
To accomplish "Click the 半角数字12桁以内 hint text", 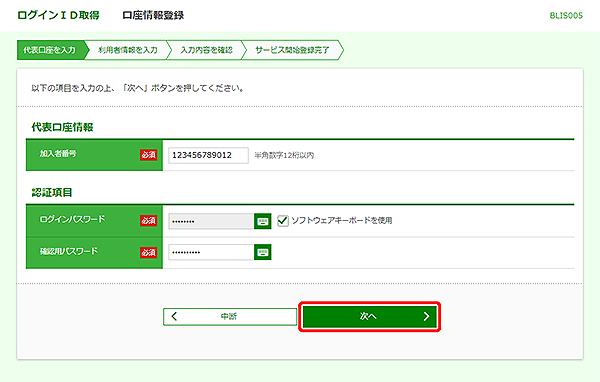I will [284, 155].
